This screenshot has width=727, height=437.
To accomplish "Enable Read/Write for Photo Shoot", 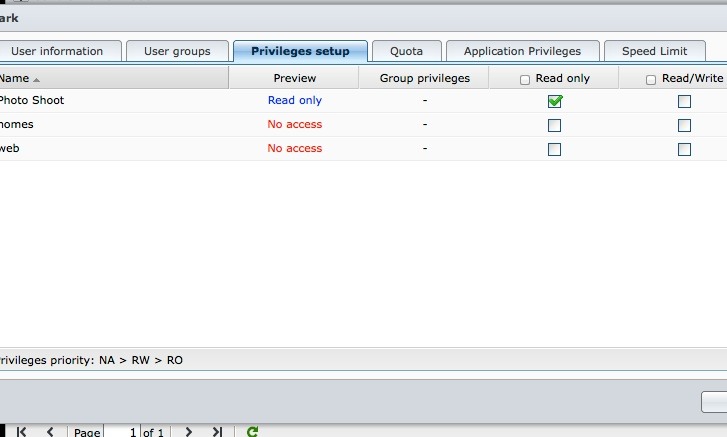I will 684,101.
